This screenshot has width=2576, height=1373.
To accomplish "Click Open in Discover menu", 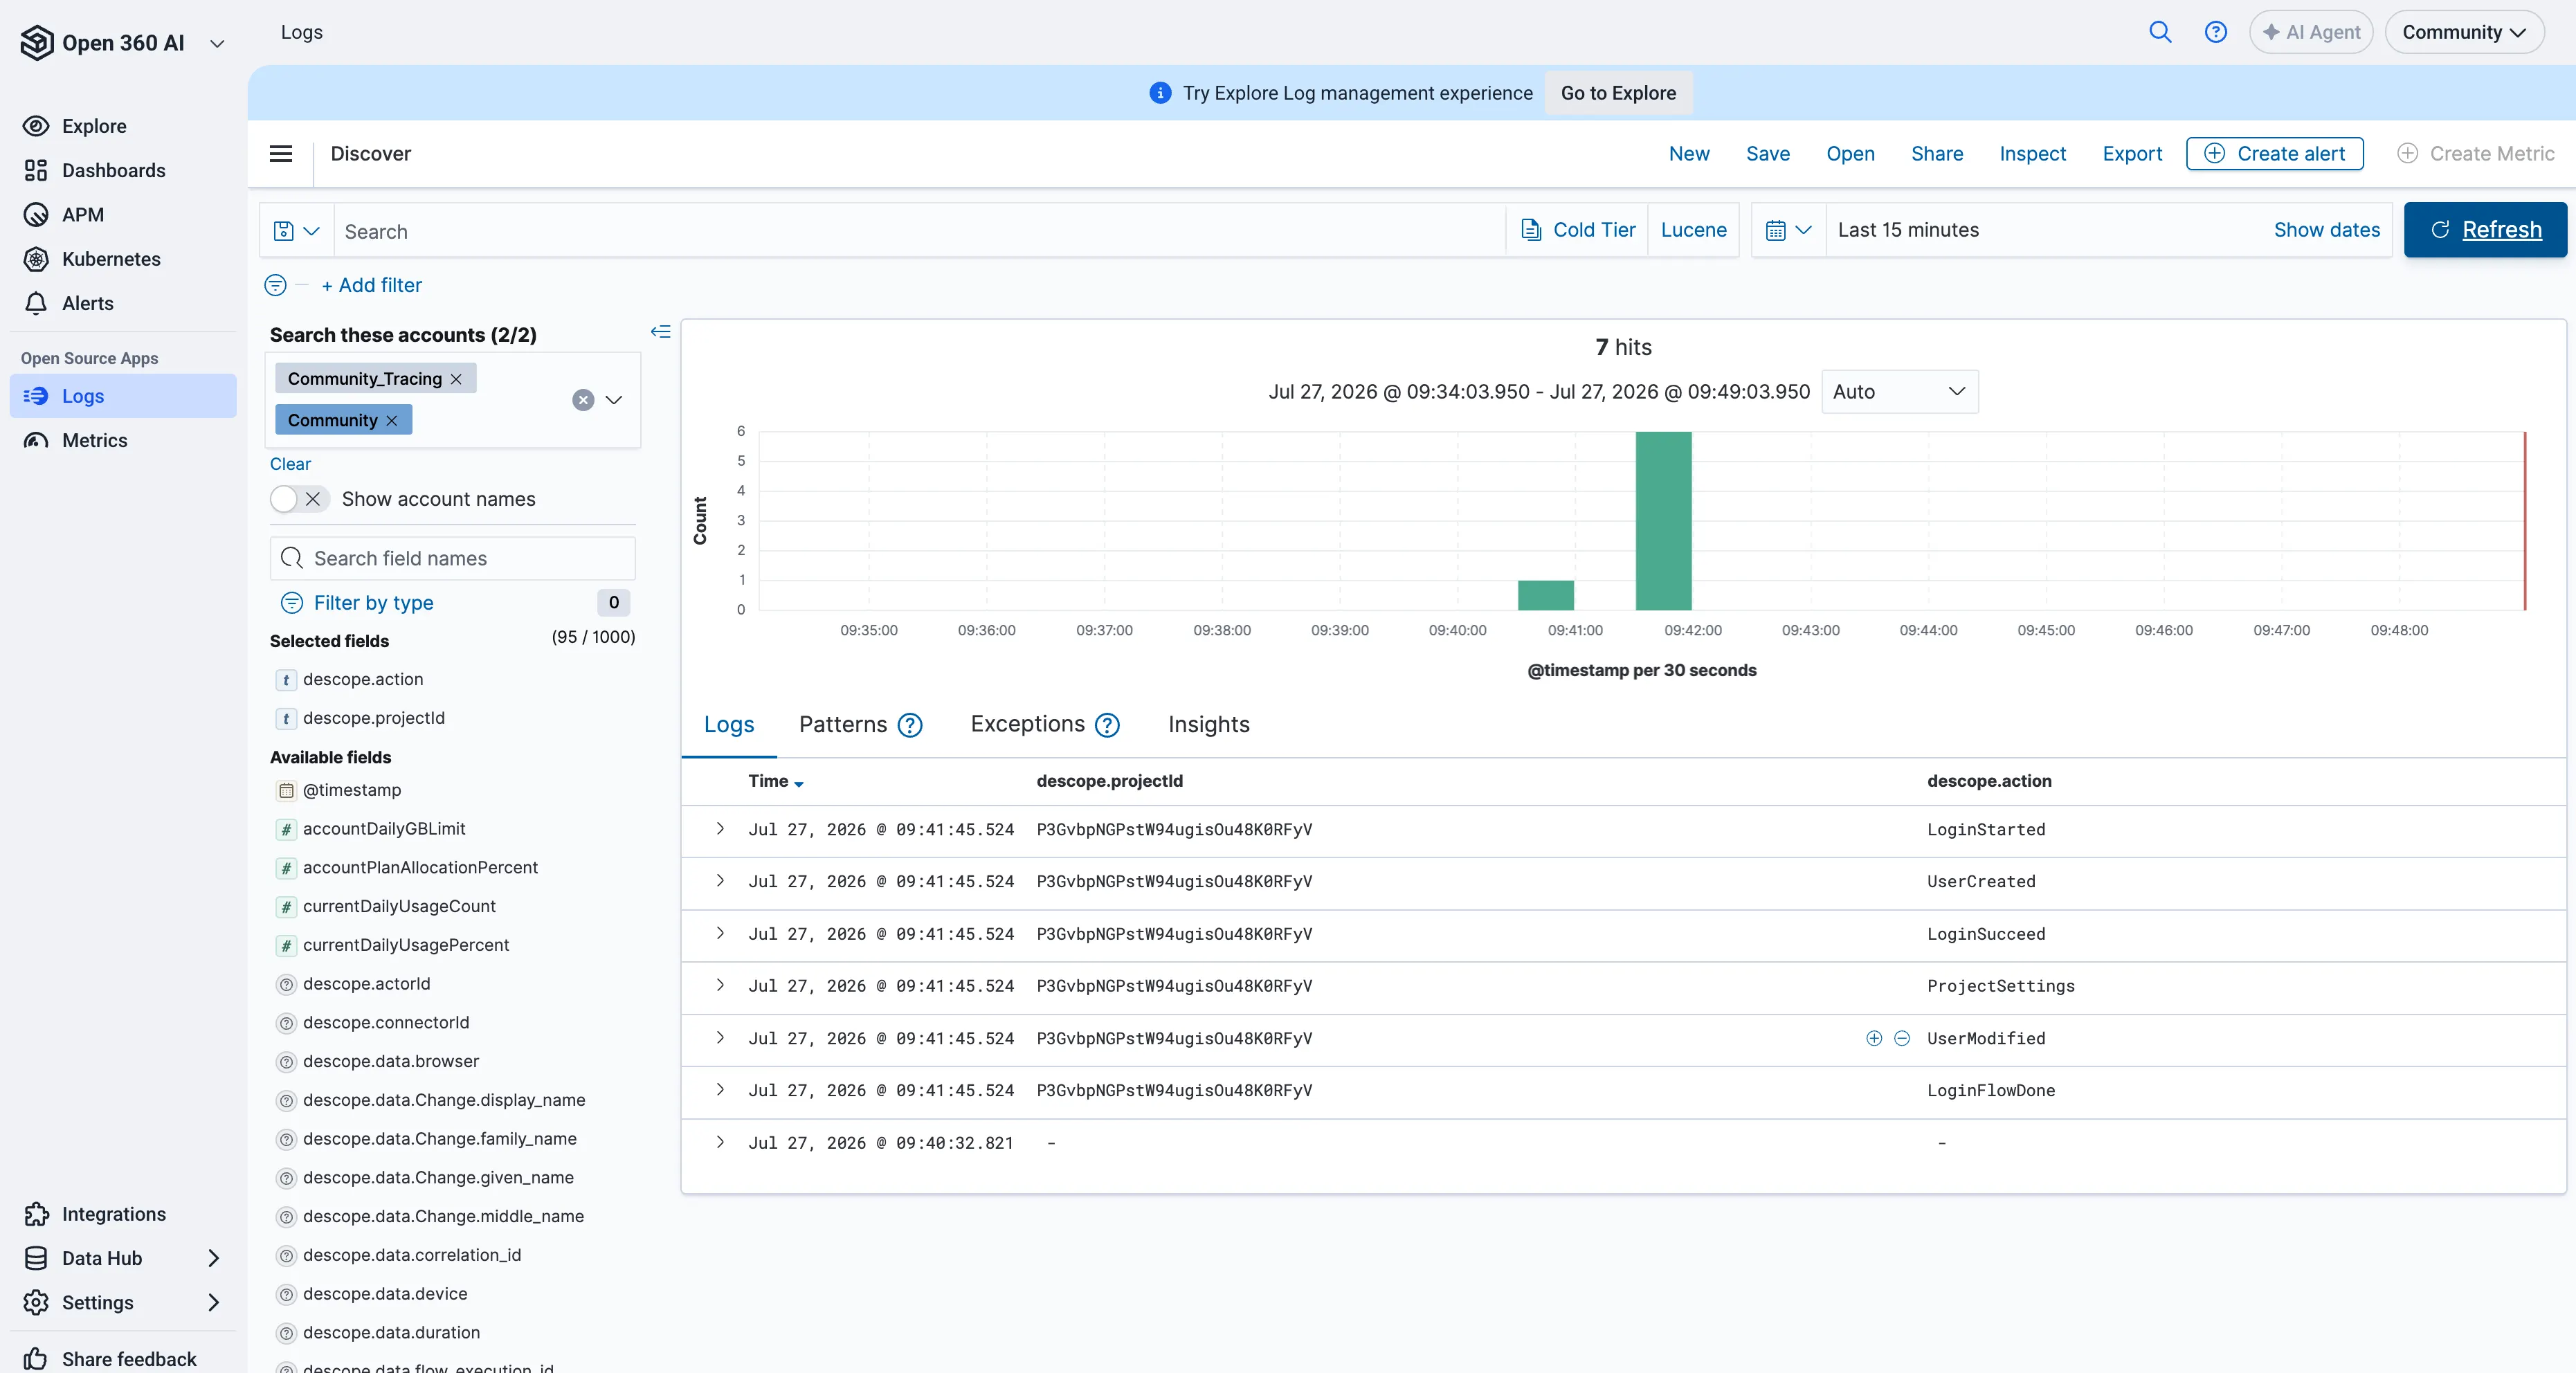I will click(x=1850, y=153).
